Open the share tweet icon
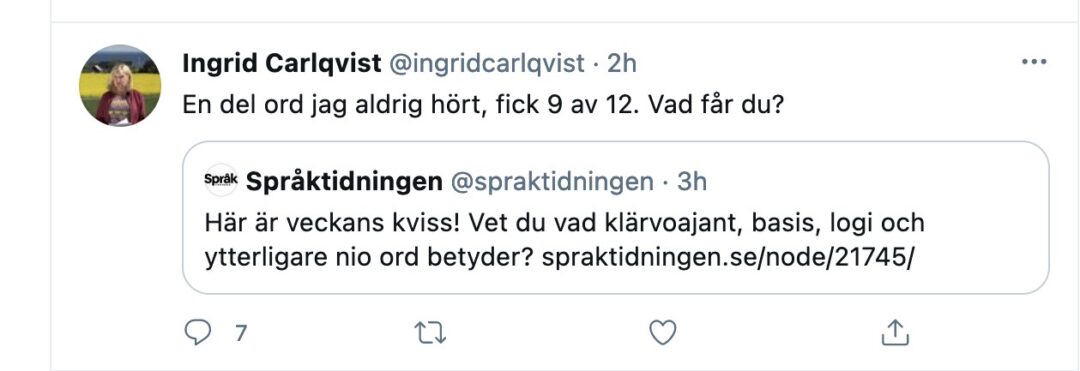Viewport: 1080px width, 371px height. 895,333
